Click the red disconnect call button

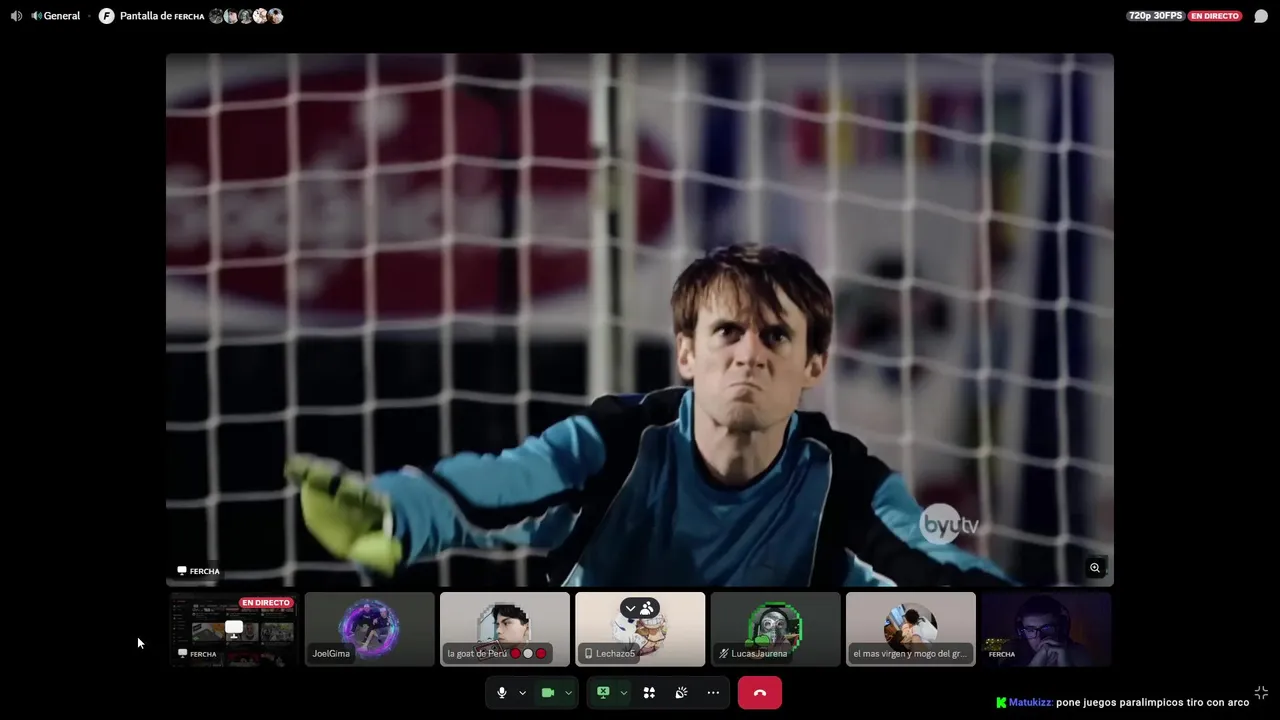click(760, 692)
